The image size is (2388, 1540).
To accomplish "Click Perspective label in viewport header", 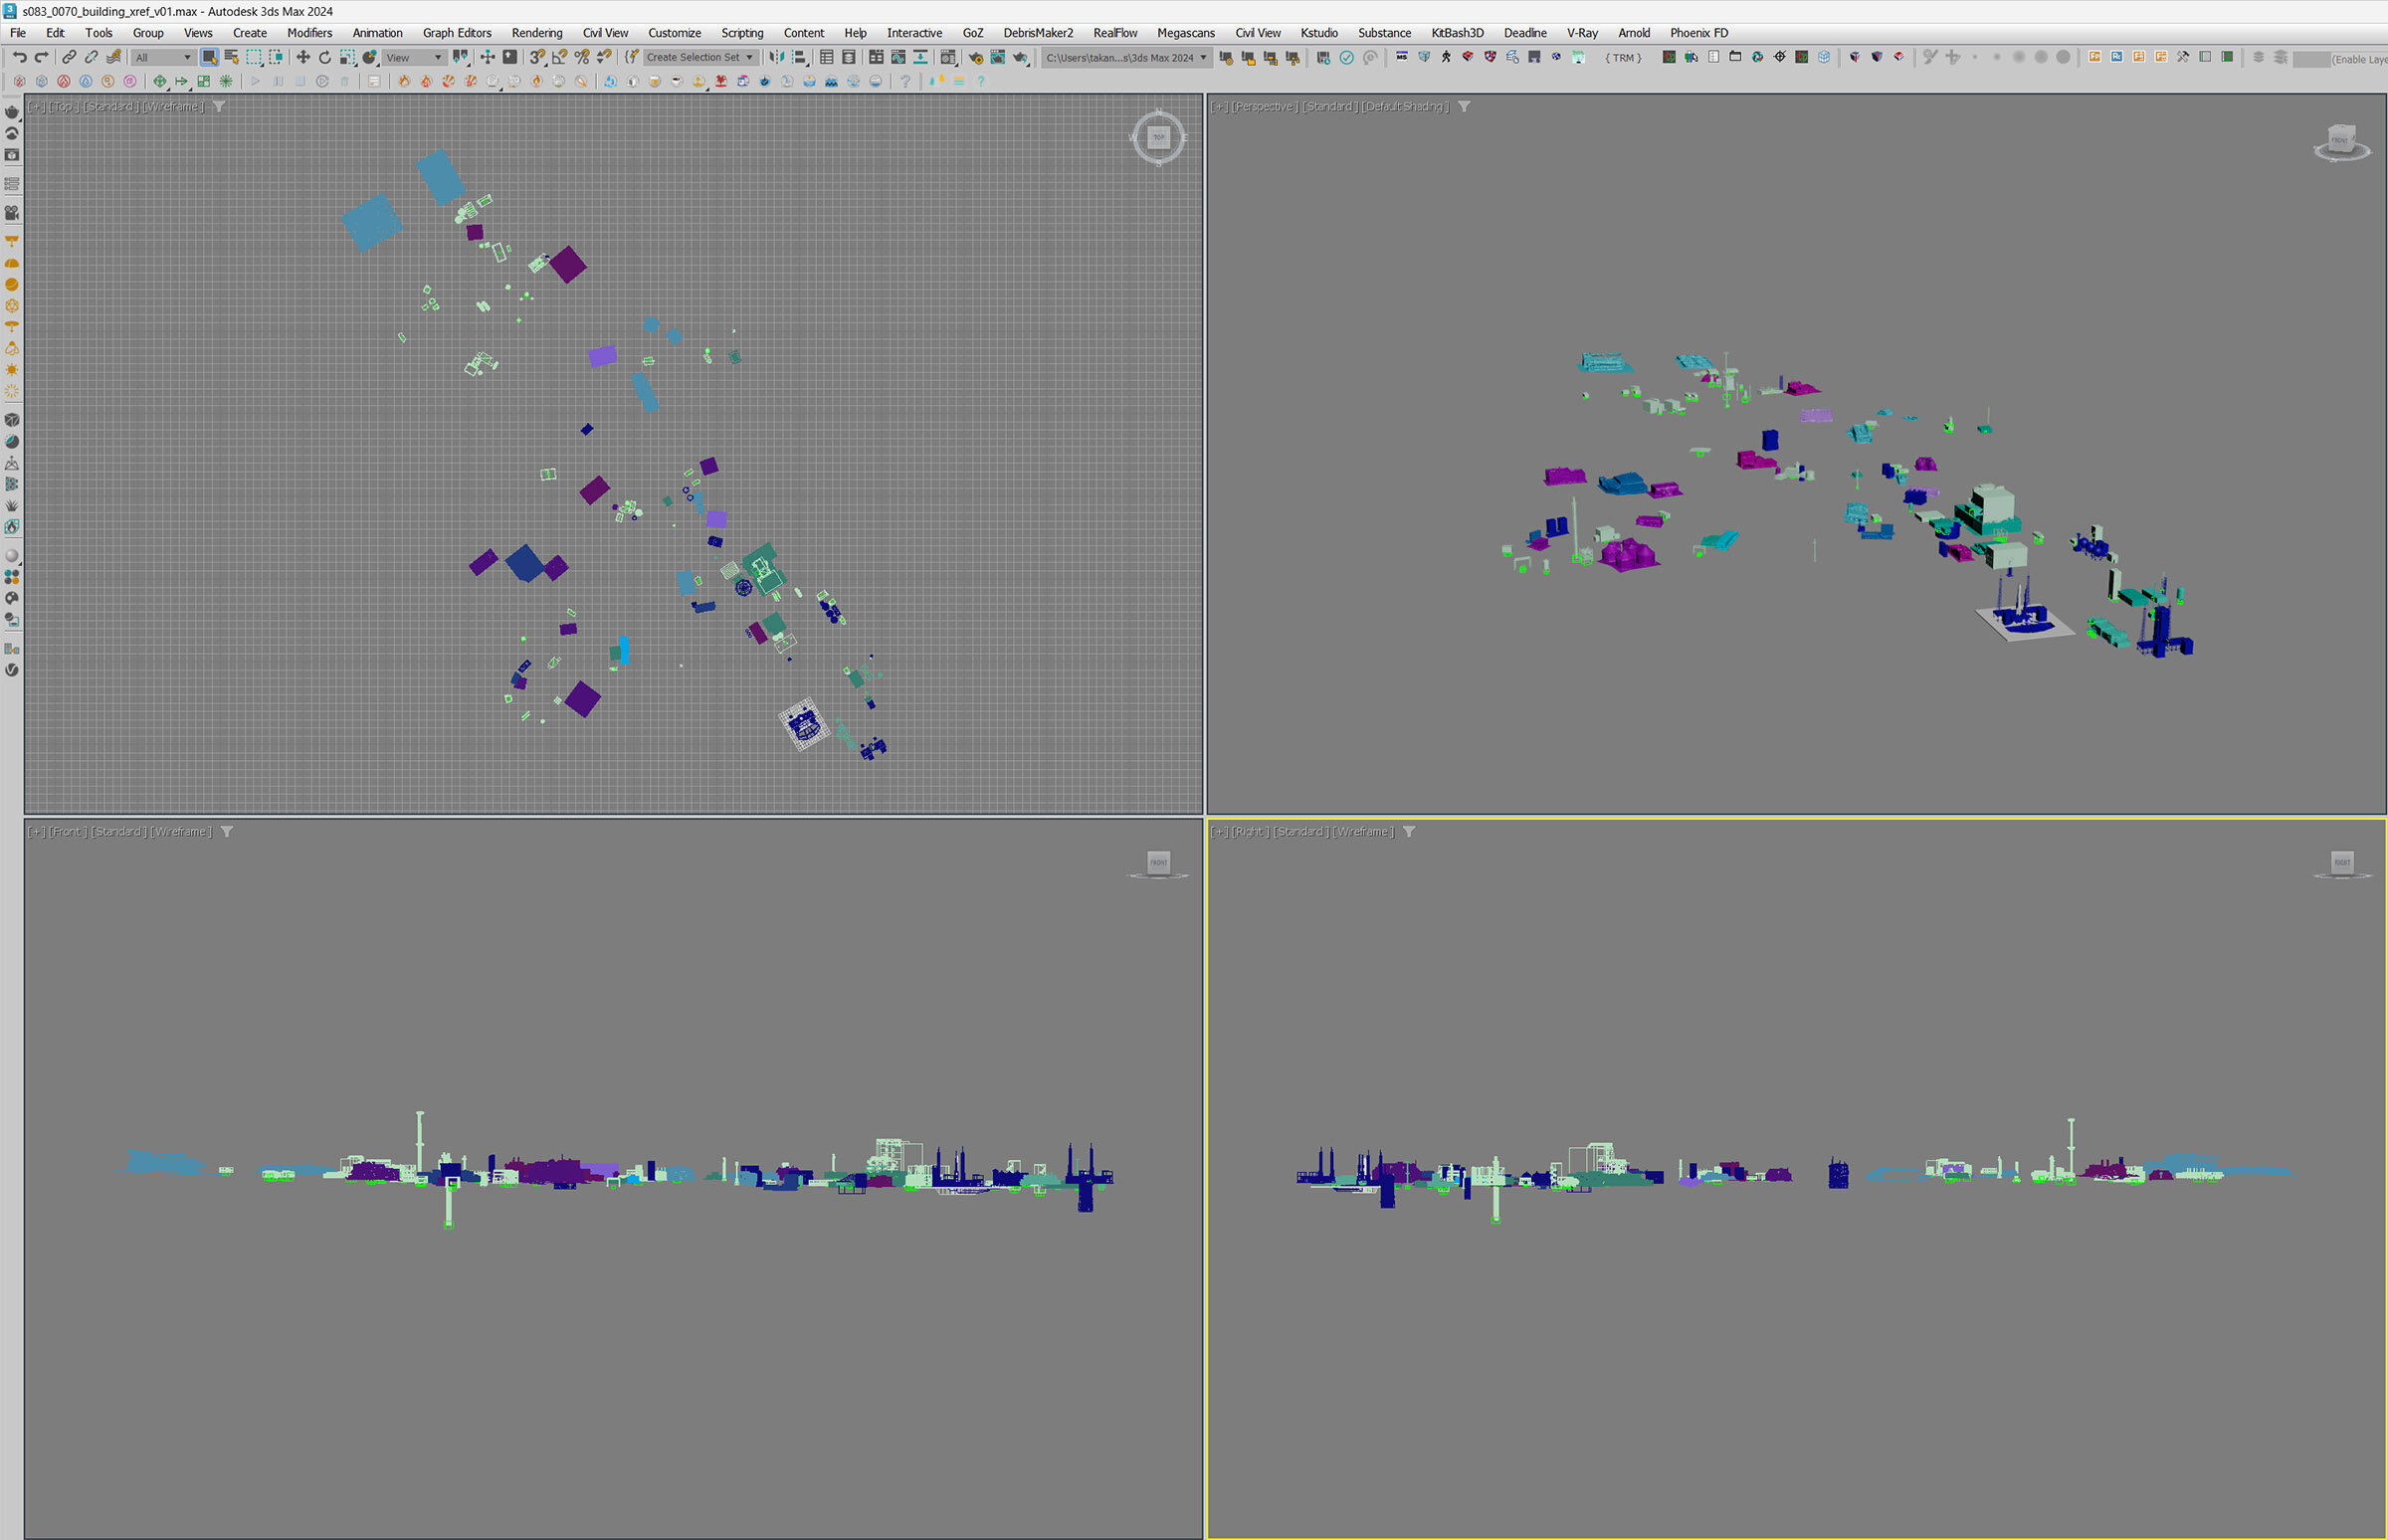I will 1264,106.
